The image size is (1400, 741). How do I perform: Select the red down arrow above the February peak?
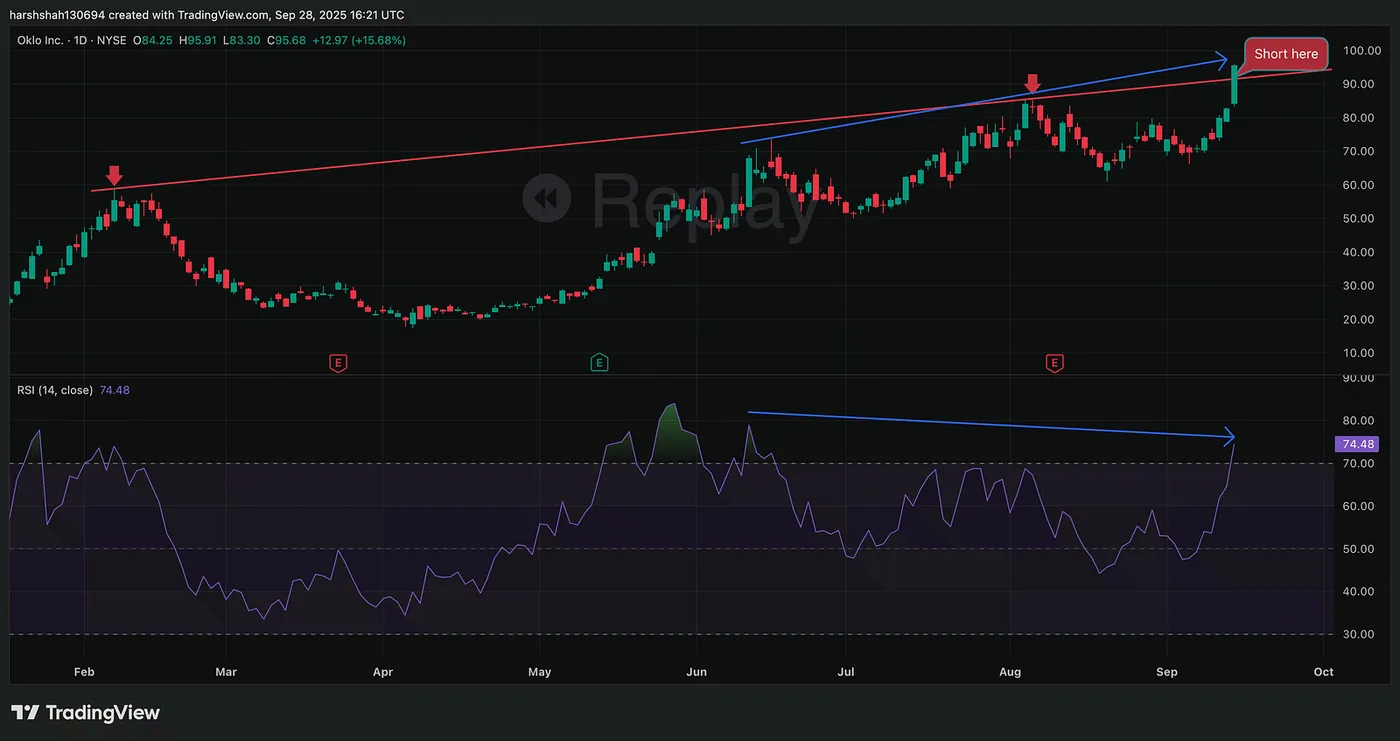tap(115, 176)
